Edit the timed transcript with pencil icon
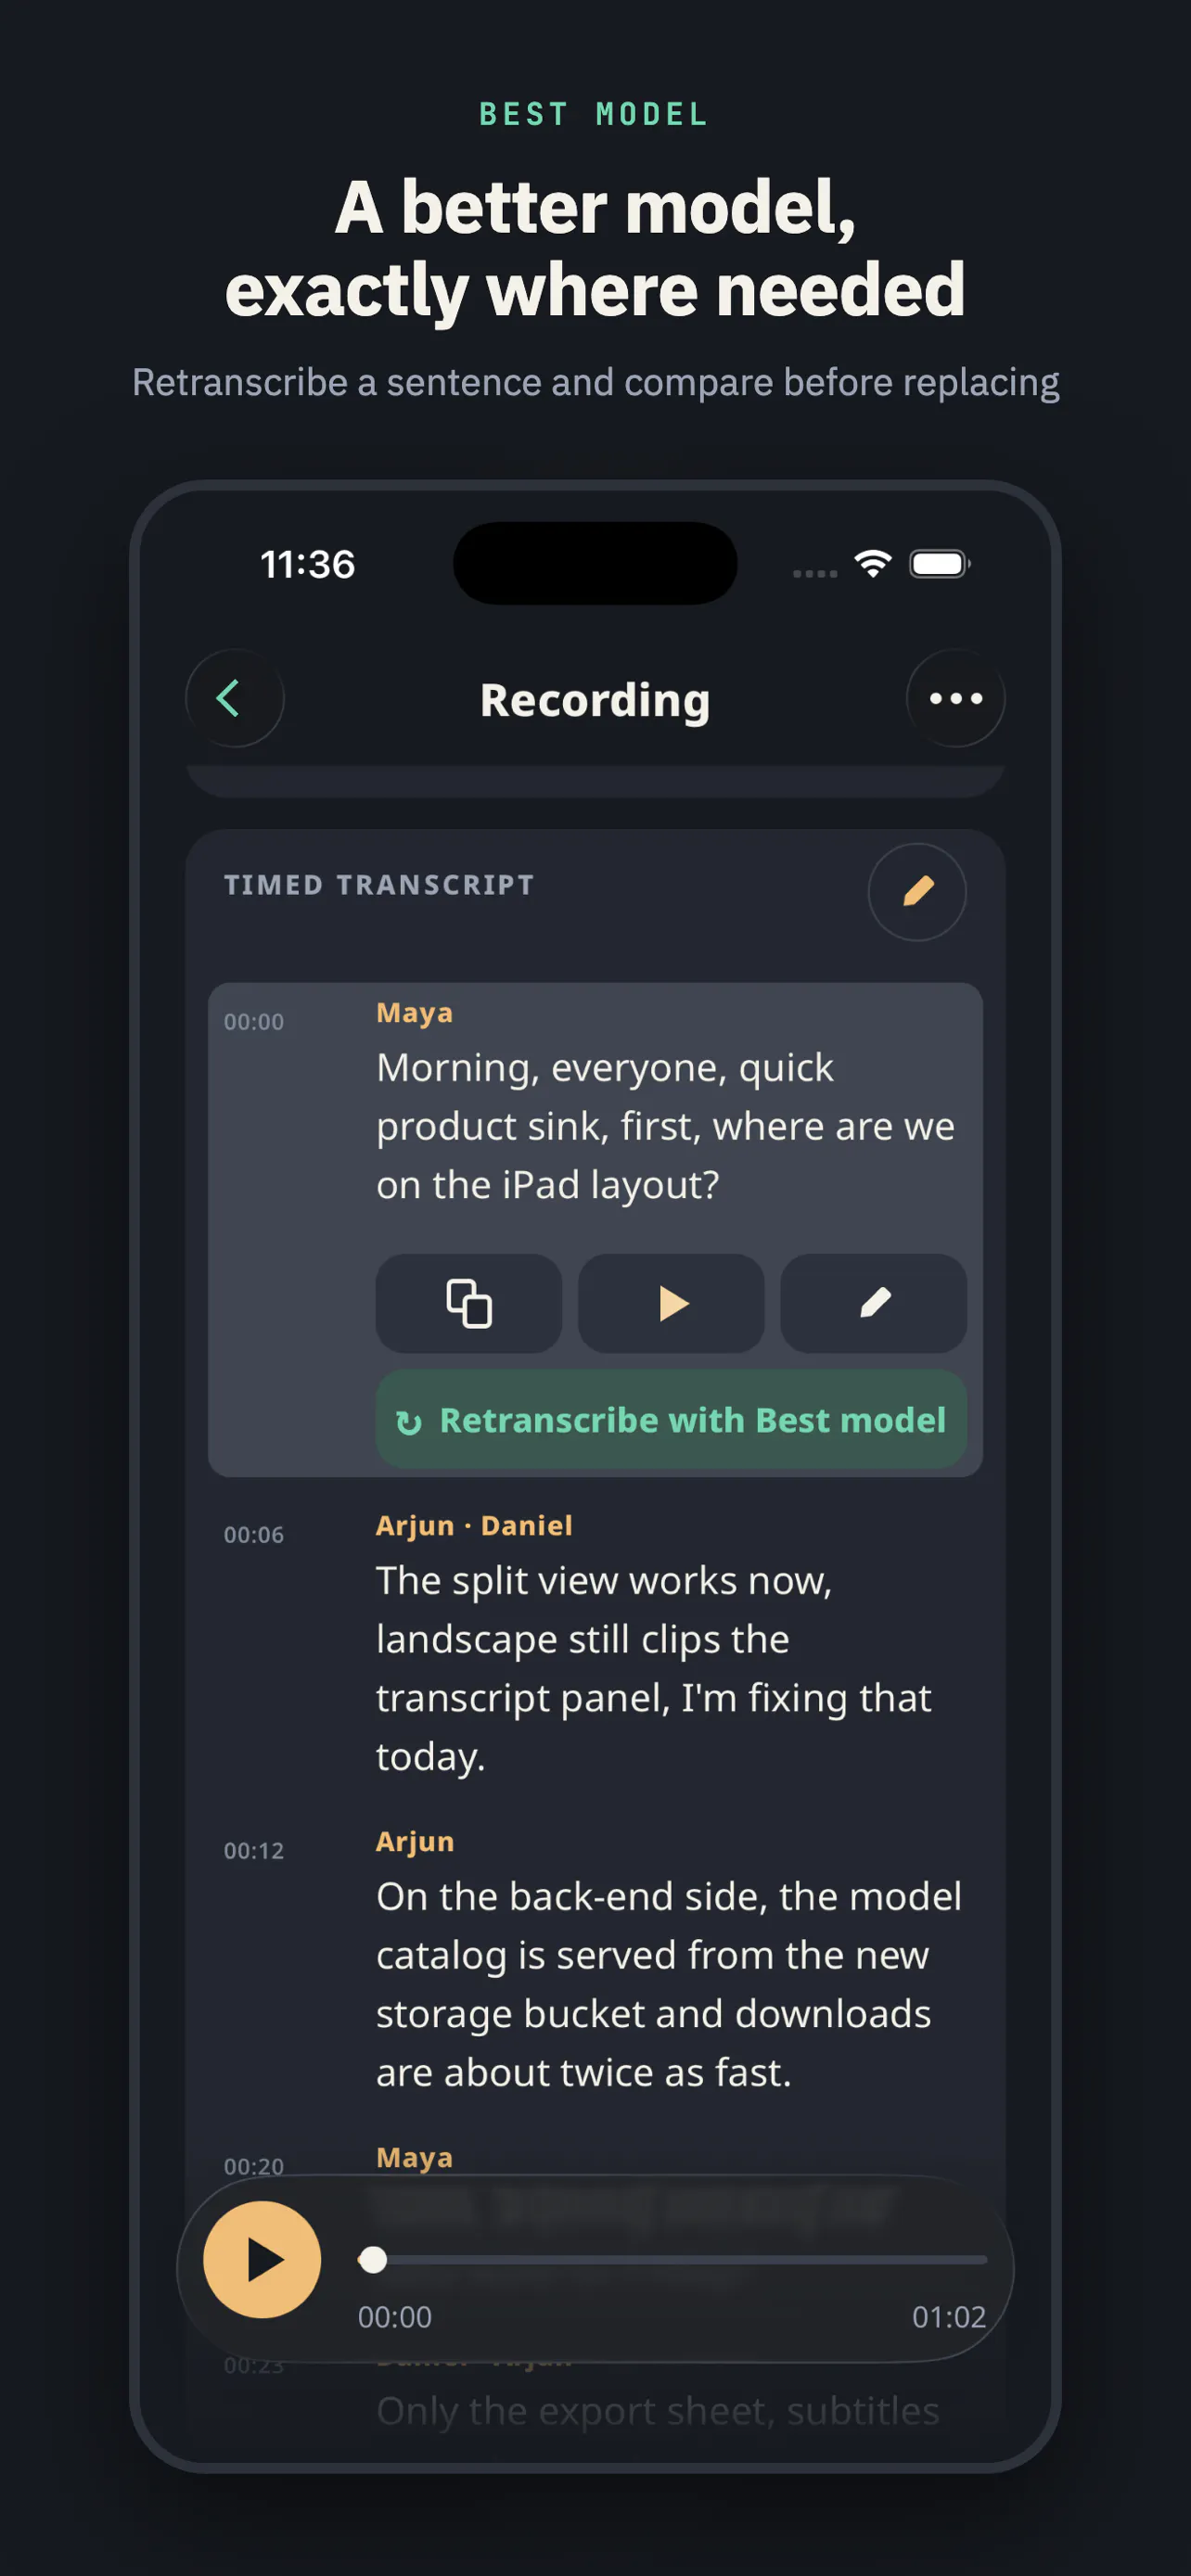The height and width of the screenshot is (2576, 1191). click(917, 891)
